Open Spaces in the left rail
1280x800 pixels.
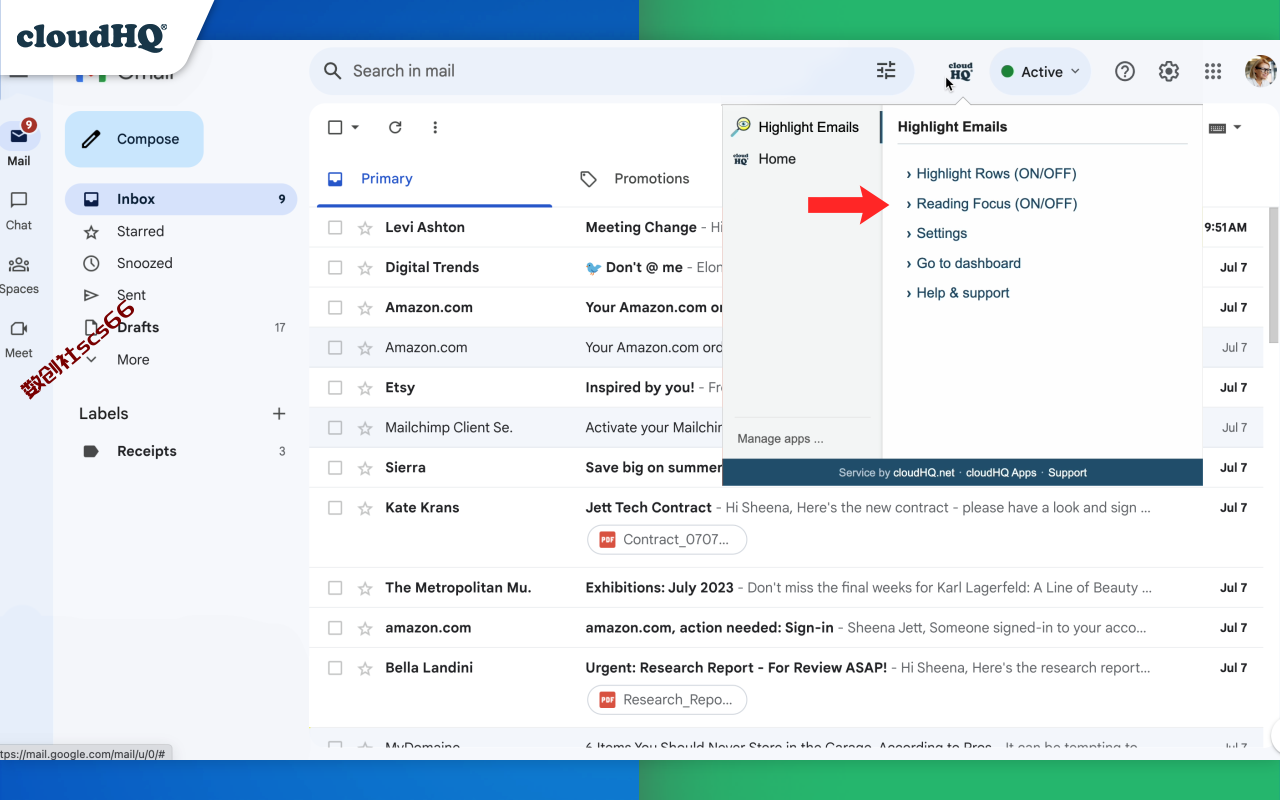click(19, 274)
